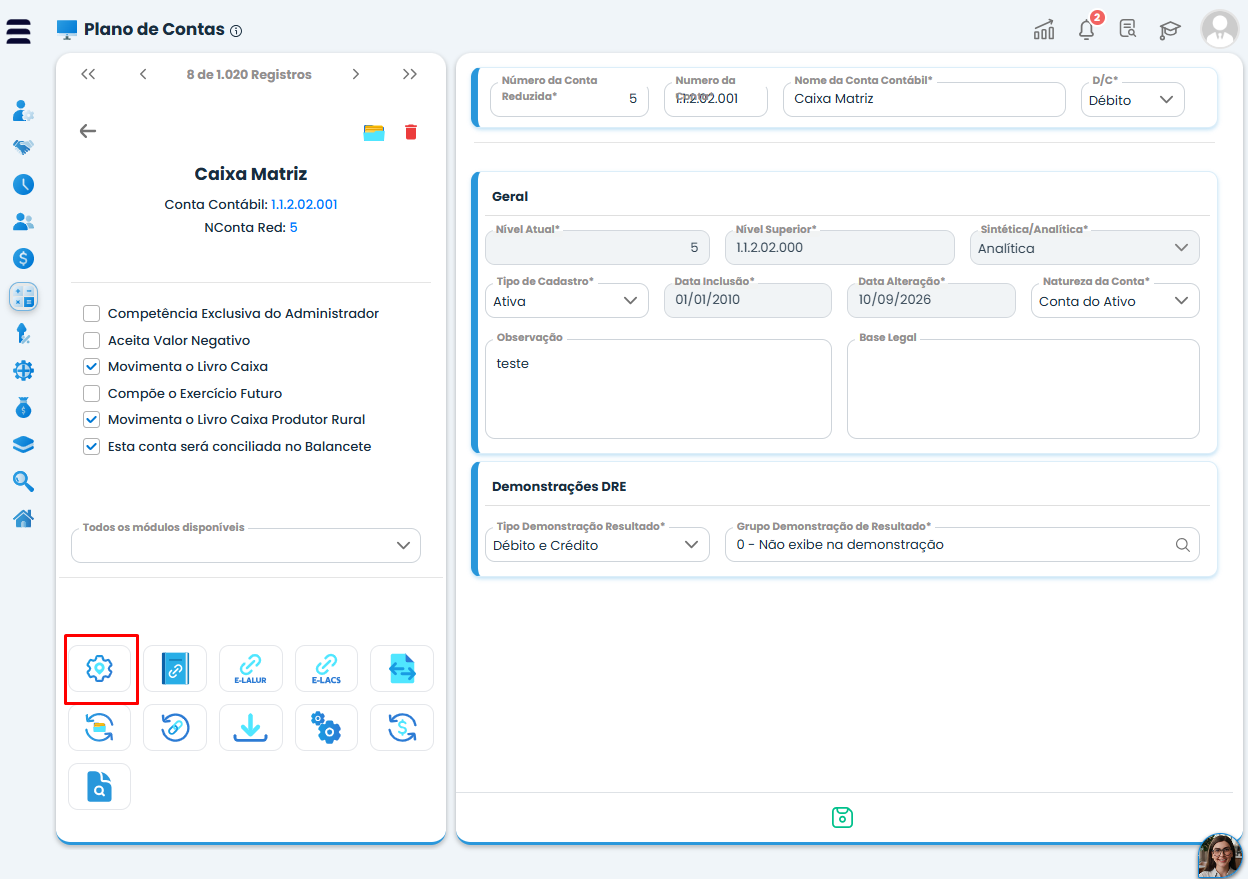
Task: Check Compõe o Exercício Futuro
Action: click(x=91, y=393)
